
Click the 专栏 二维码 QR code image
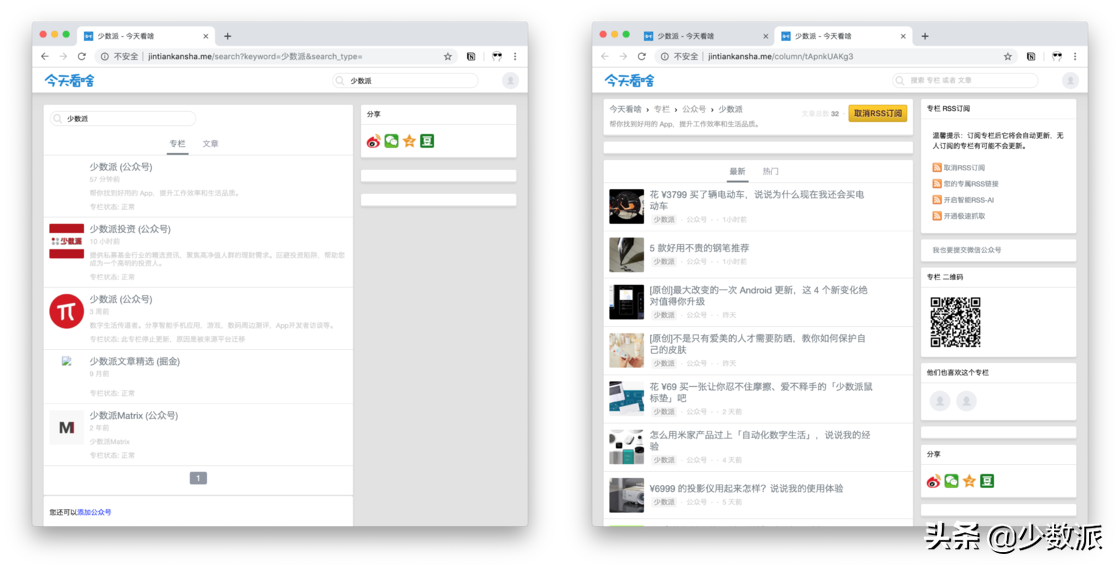[955, 322]
